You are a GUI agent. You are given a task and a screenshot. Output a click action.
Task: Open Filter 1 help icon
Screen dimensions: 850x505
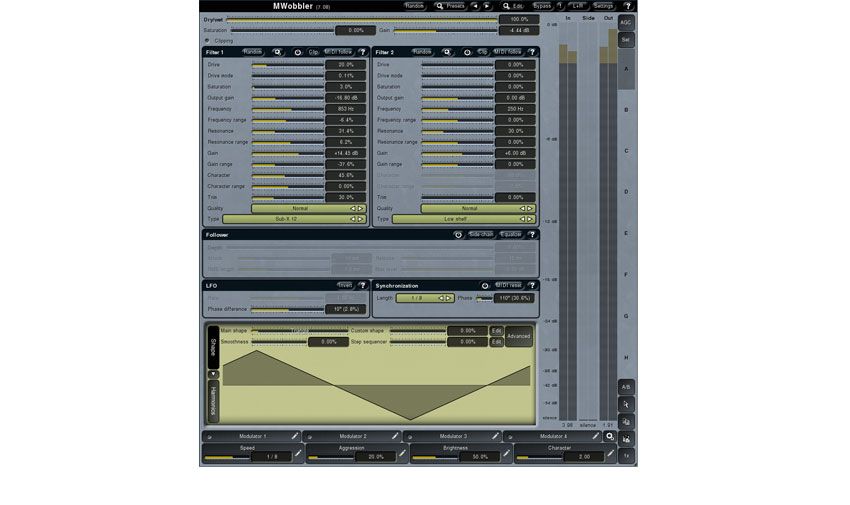click(x=363, y=52)
